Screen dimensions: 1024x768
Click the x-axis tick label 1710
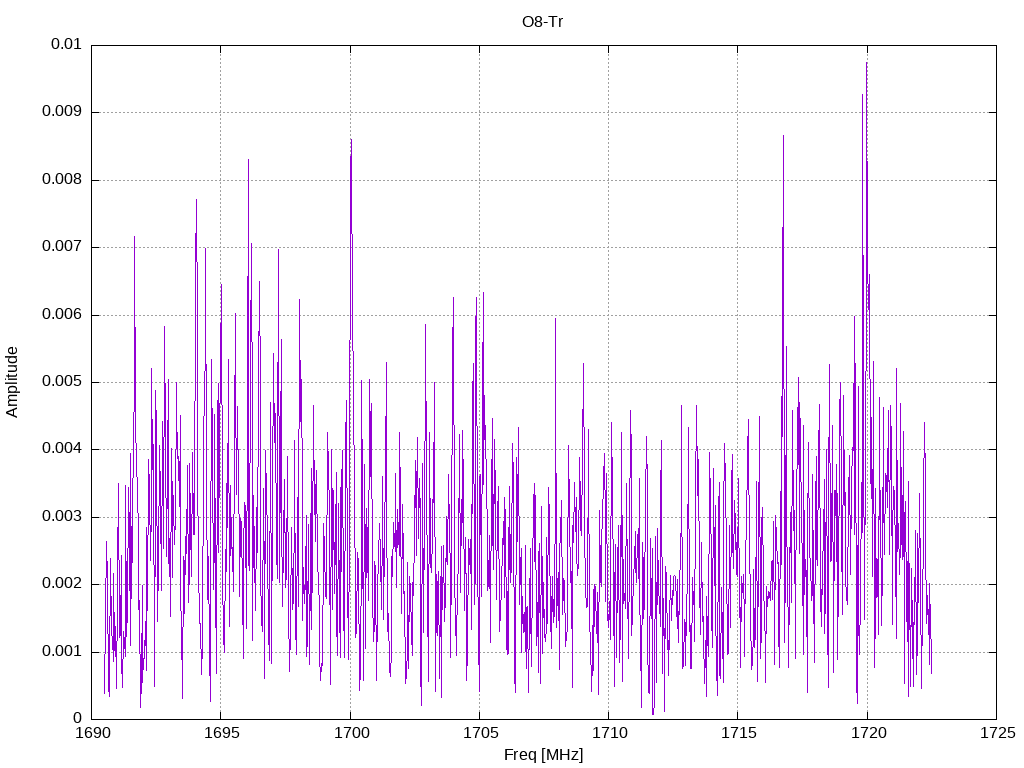coord(609,733)
